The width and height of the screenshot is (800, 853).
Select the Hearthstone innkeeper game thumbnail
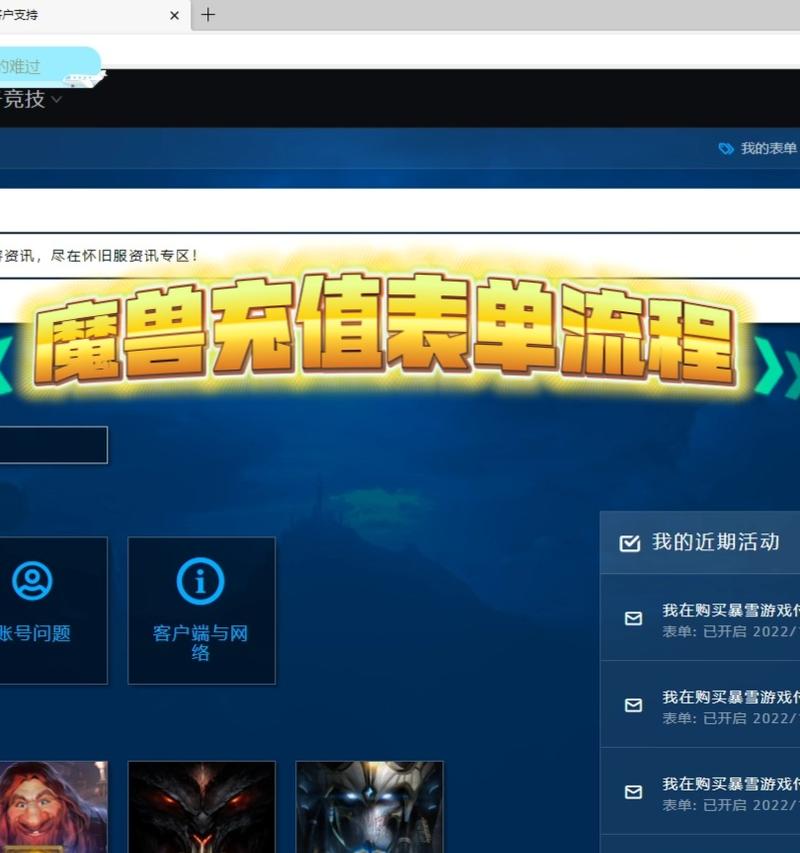[x=53, y=807]
